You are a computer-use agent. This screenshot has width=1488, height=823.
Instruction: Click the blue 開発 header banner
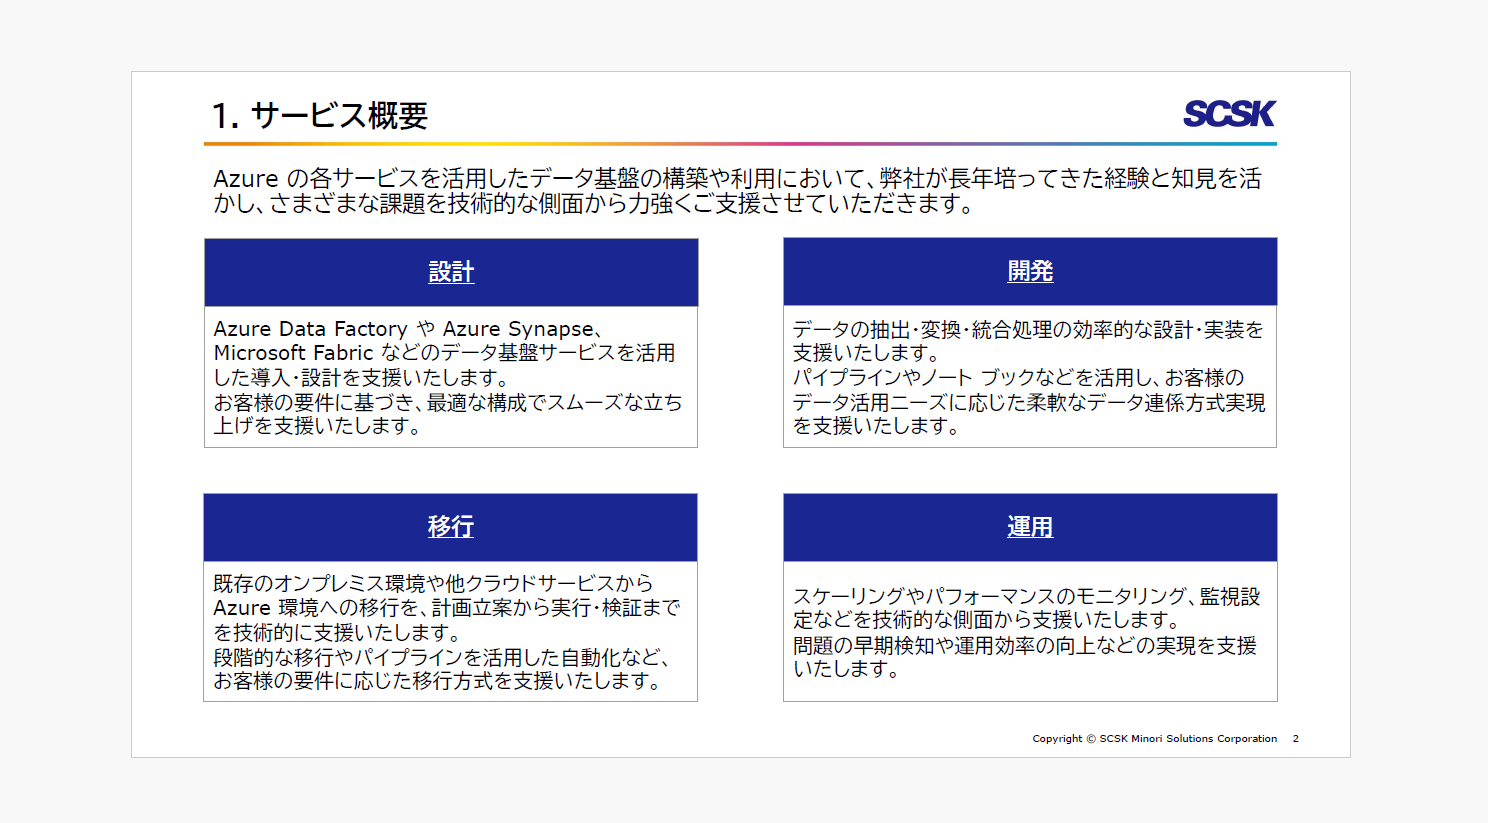coord(1030,271)
